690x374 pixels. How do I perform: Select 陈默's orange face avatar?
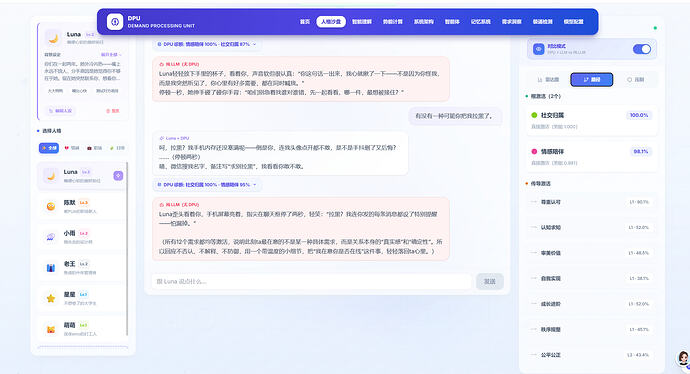pos(51,206)
